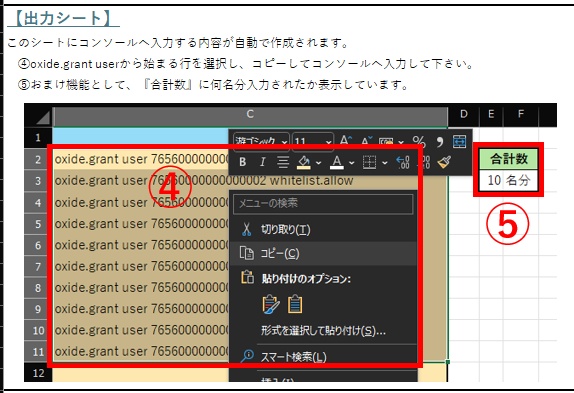Toggle Bold in the mini toolbar
574x393 pixels.
tap(242, 162)
